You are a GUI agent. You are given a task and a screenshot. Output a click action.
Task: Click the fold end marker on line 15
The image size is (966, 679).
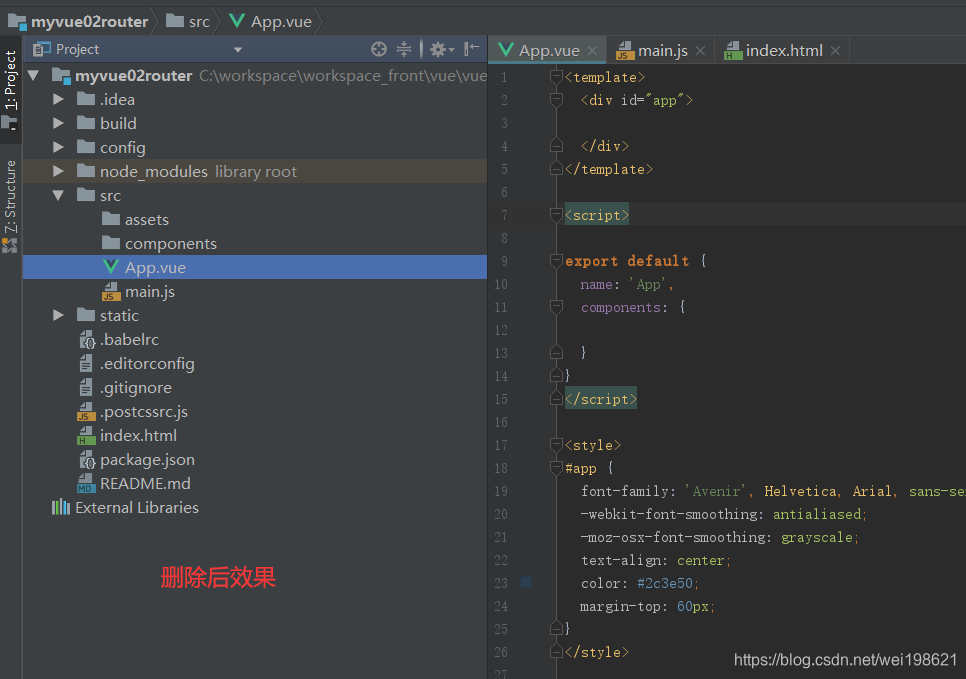click(x=556, y=399)
